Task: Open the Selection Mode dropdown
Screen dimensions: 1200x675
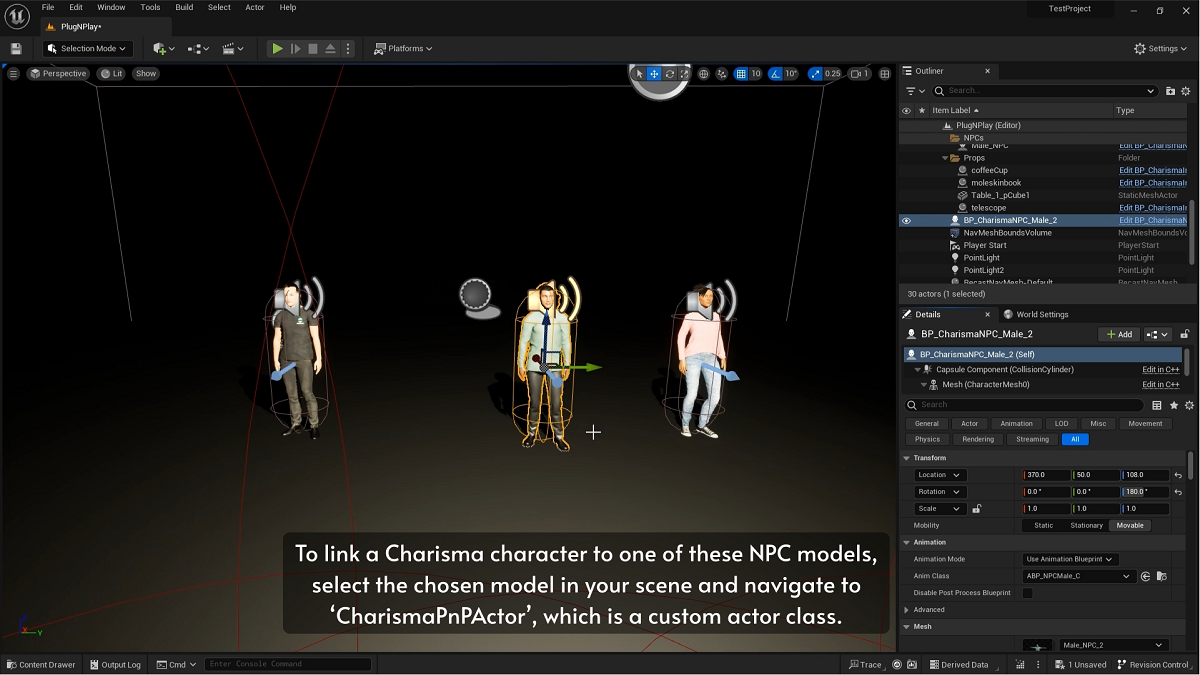Action: pyautogui.click(x=88, y=48)
